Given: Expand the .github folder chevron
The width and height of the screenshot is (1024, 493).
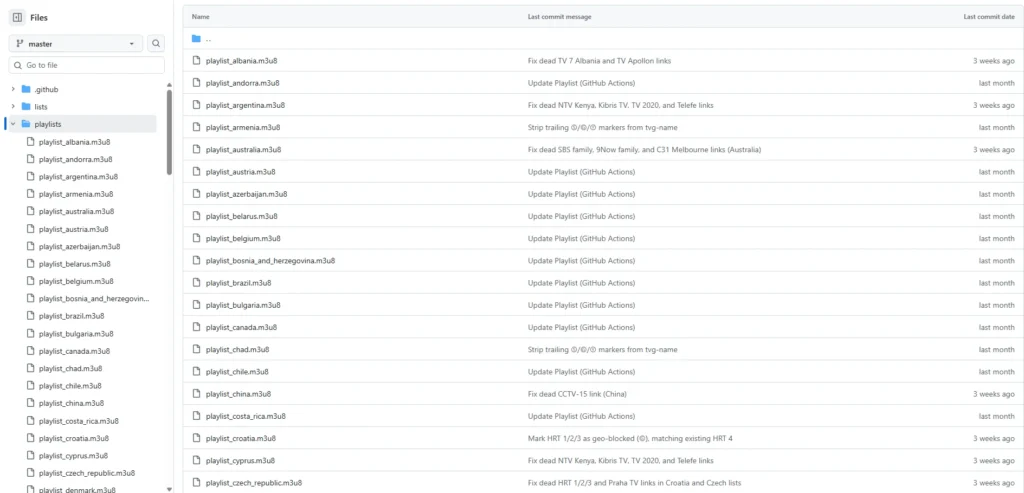Looking at the screenshot, I should (13, 89).
